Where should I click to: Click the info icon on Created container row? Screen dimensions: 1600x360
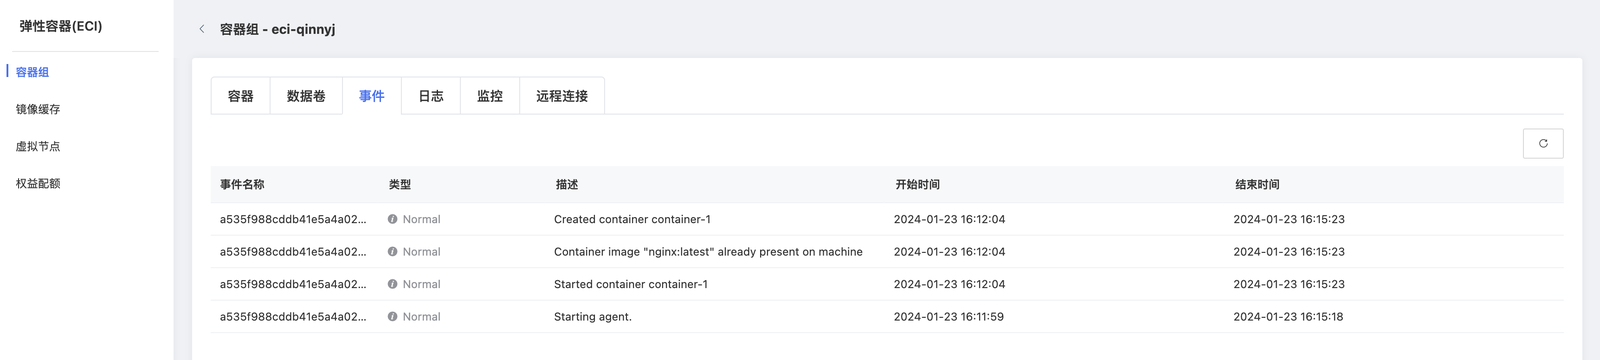click(x=392, y=219)
